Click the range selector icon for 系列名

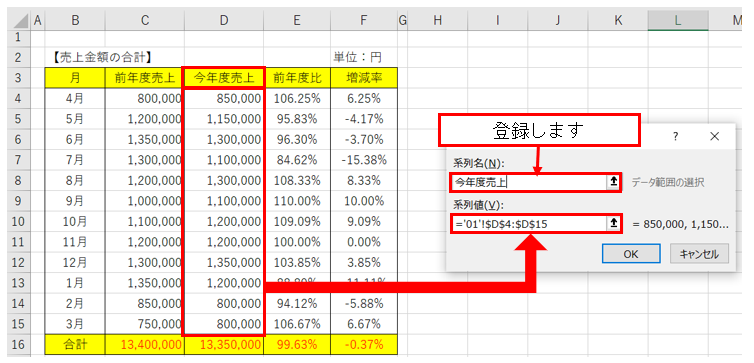613,182
